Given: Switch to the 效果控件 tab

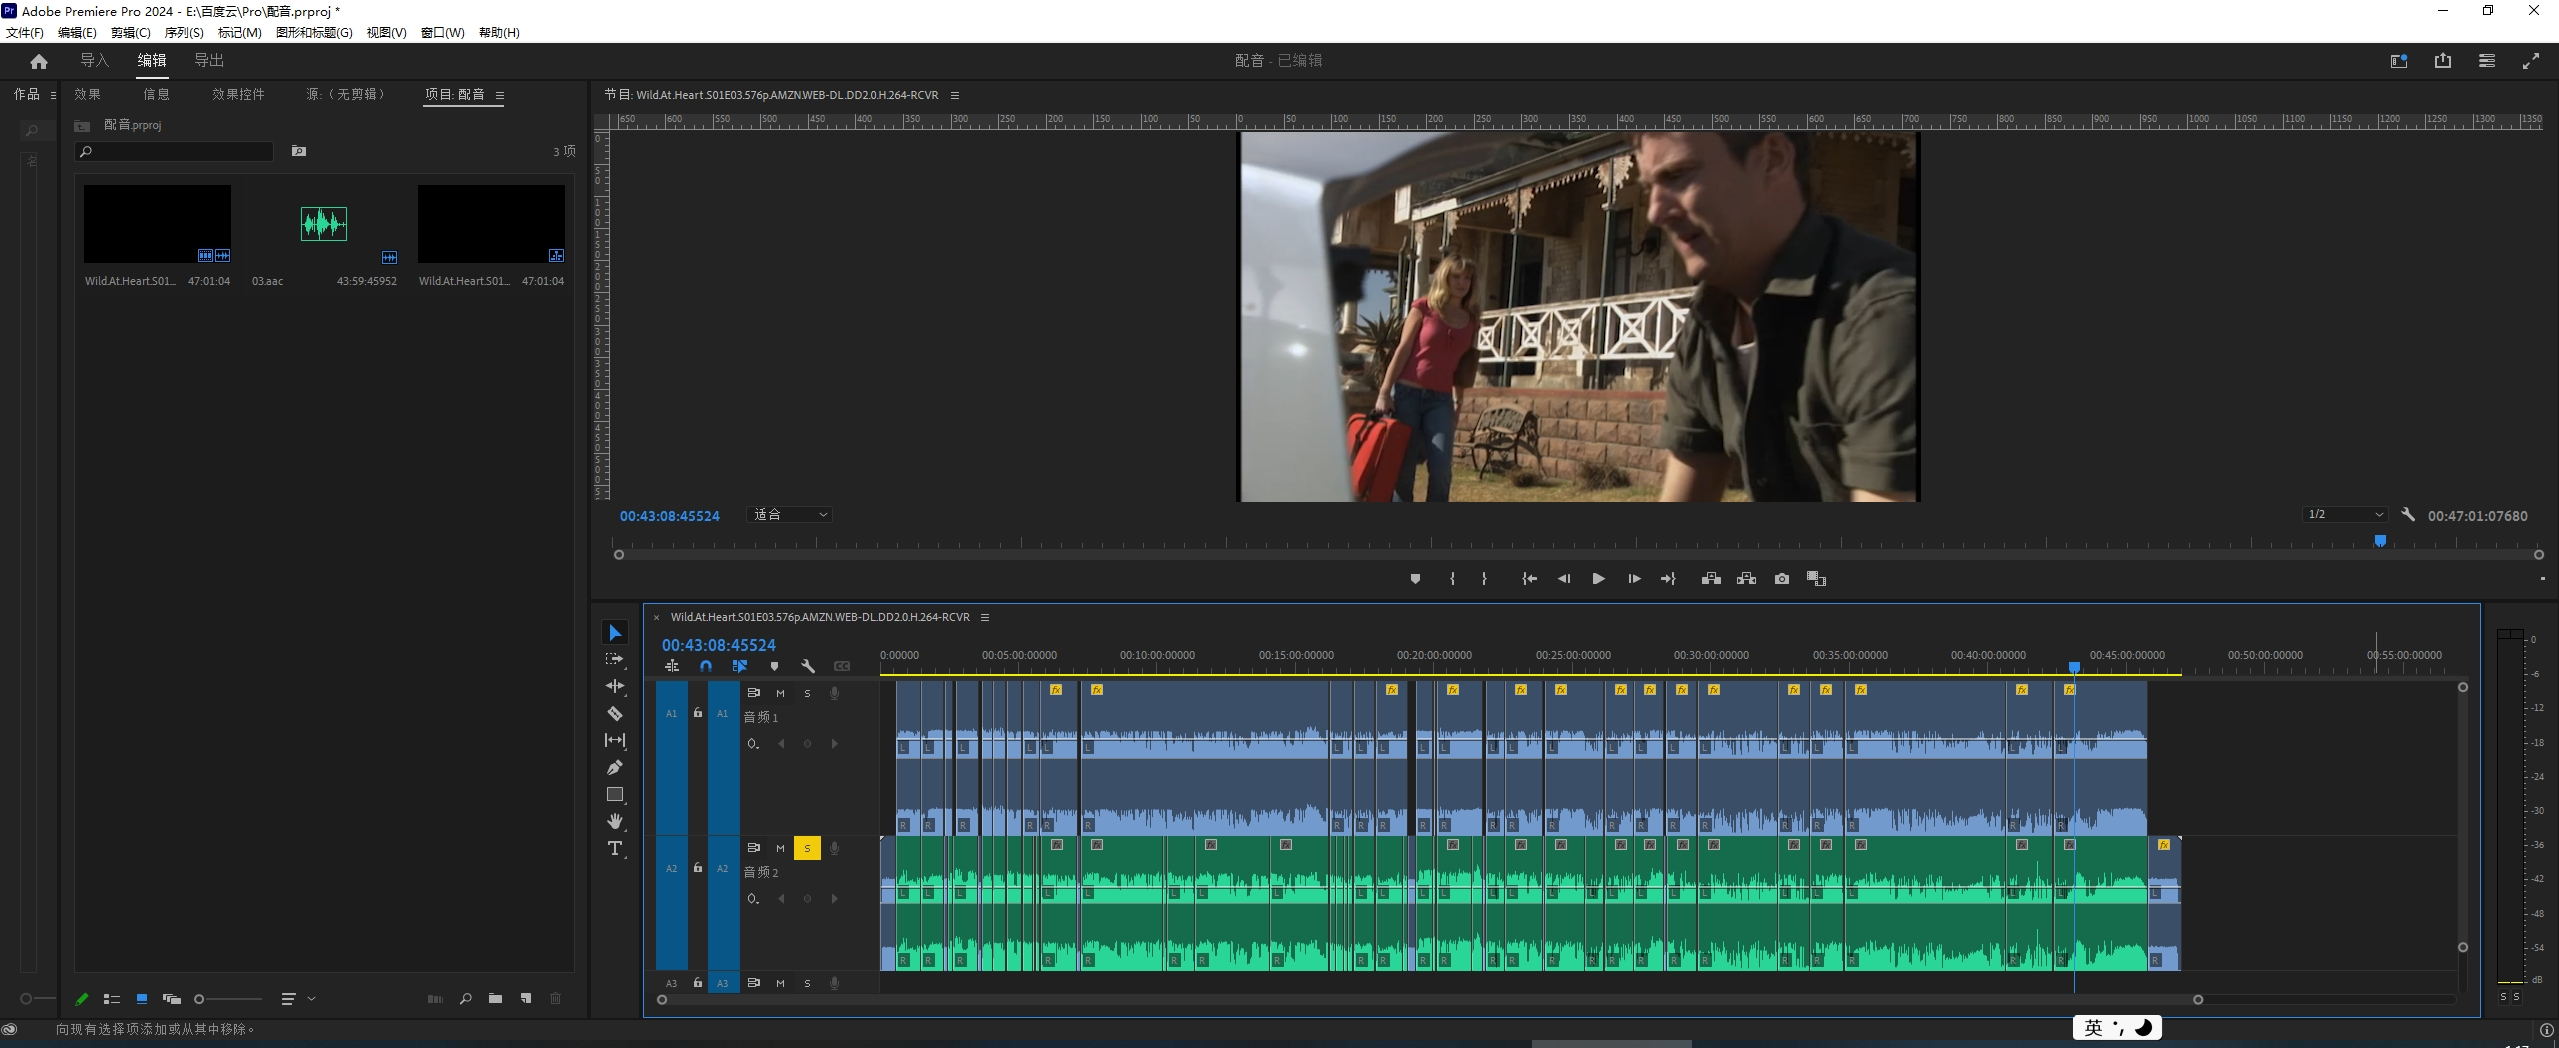Looking at the screenshot, I should point(238,95).
